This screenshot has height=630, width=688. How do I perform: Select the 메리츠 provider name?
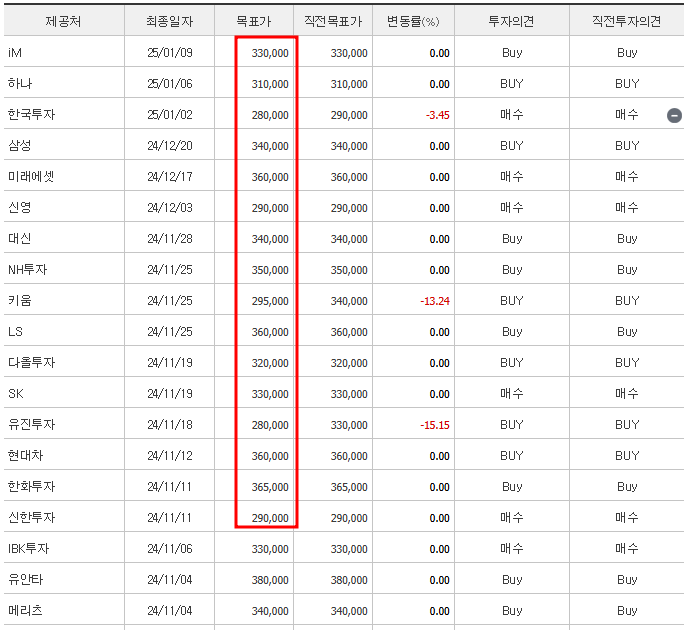25,610
